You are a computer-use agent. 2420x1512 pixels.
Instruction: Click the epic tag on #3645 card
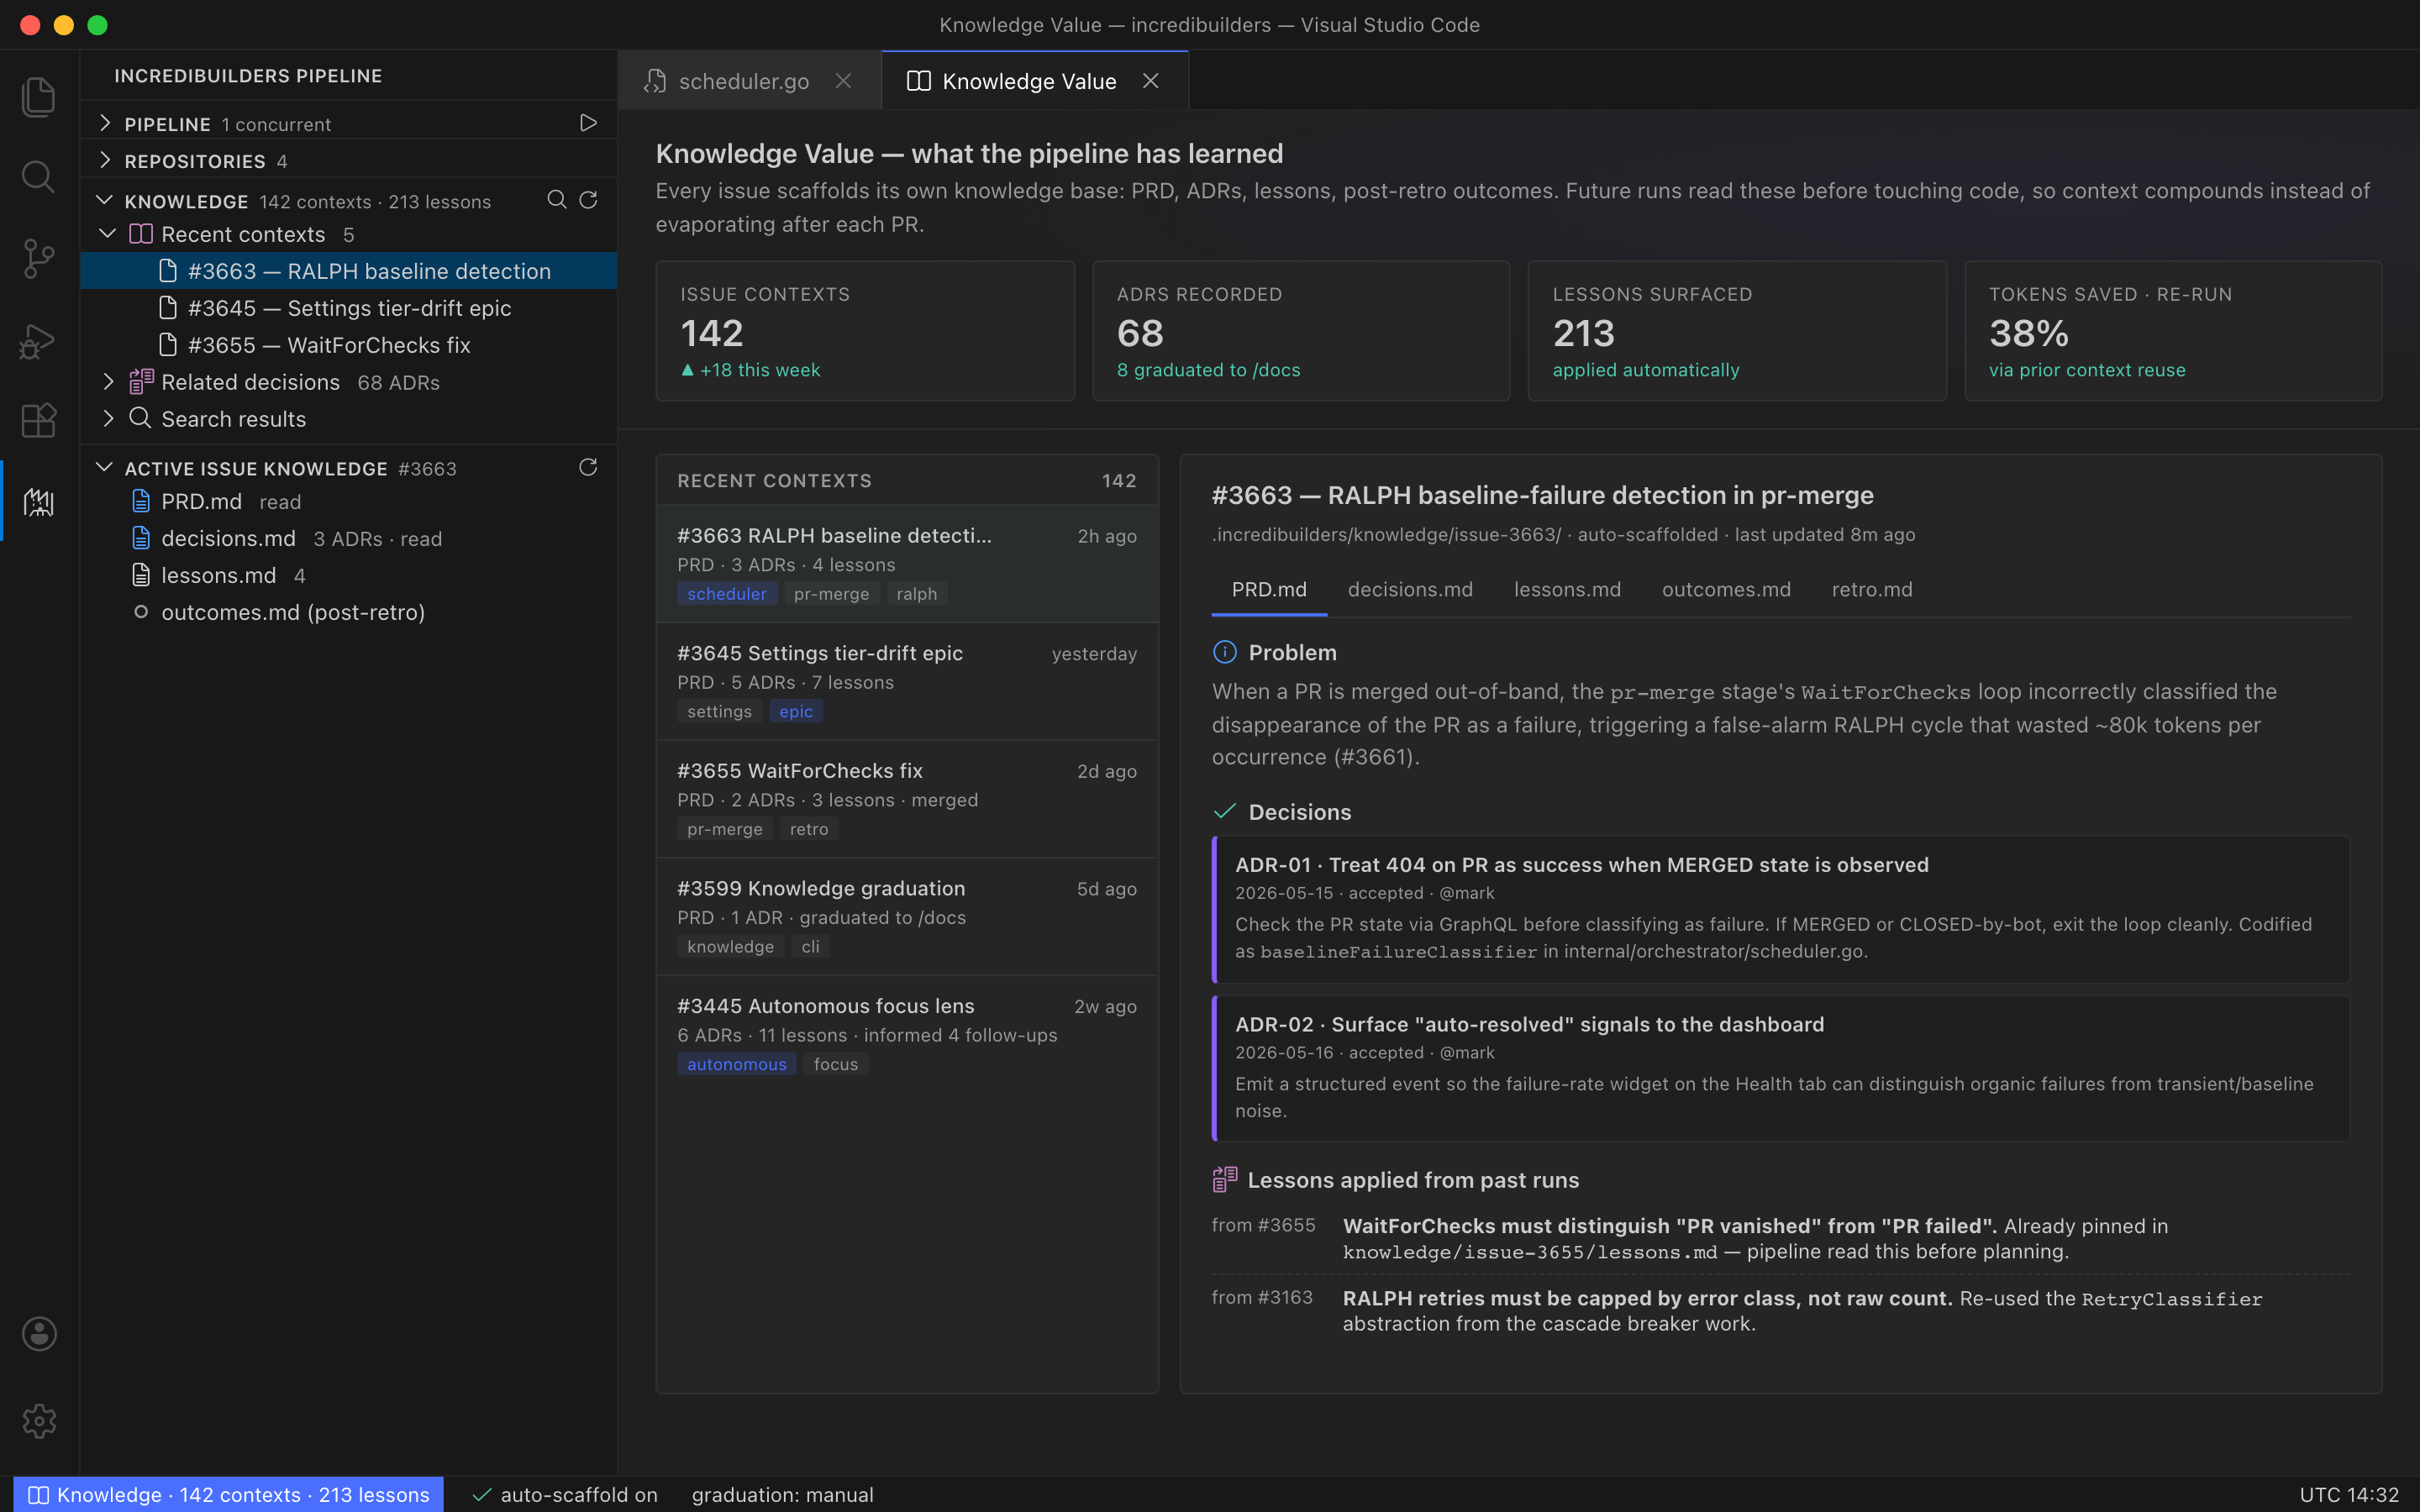796,711
